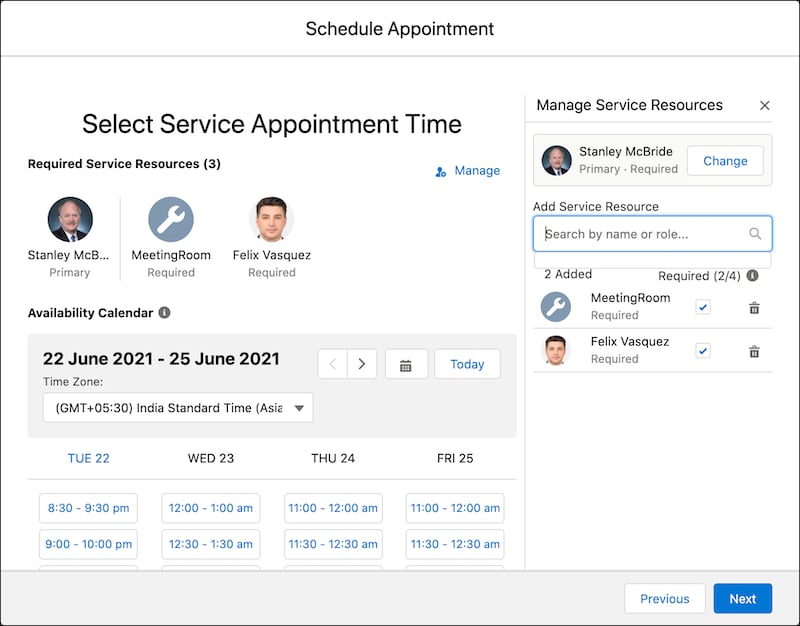The height and width of the screenshot is (626, 800).
Task: Click the Today button
Action: point(467,364)
